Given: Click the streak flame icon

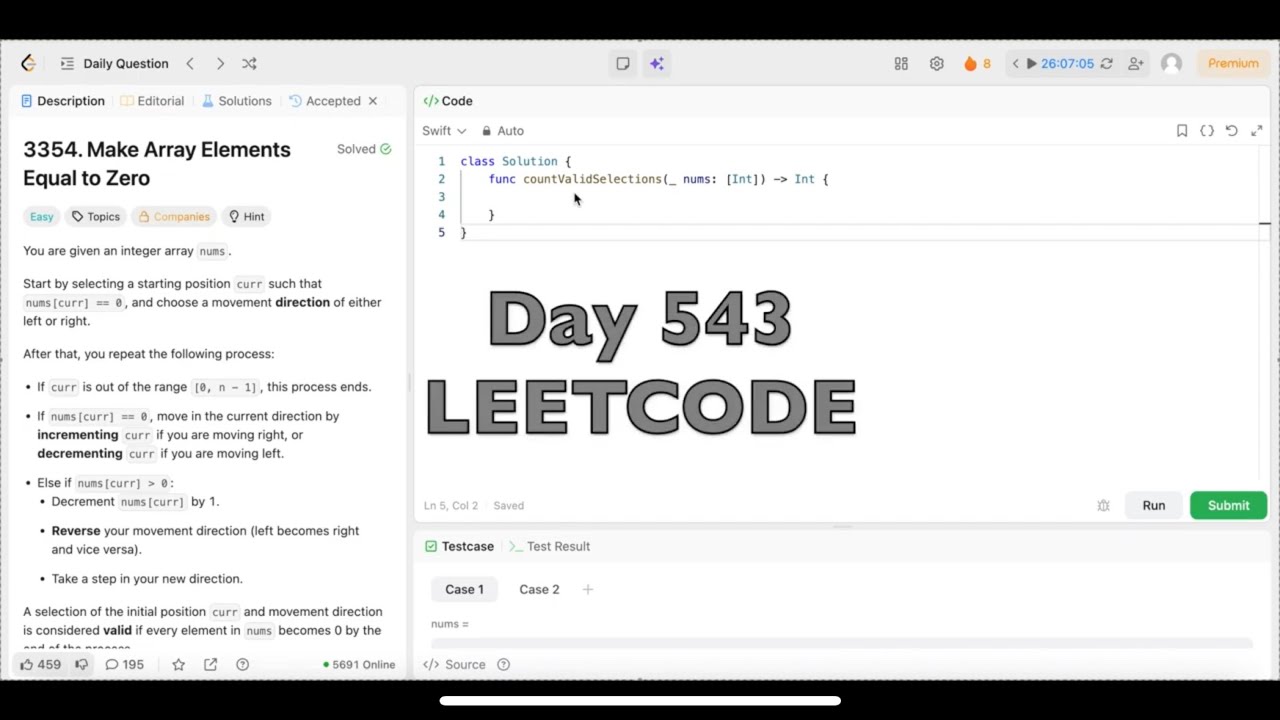Looking at the screenshot, I should coord(970,63).
